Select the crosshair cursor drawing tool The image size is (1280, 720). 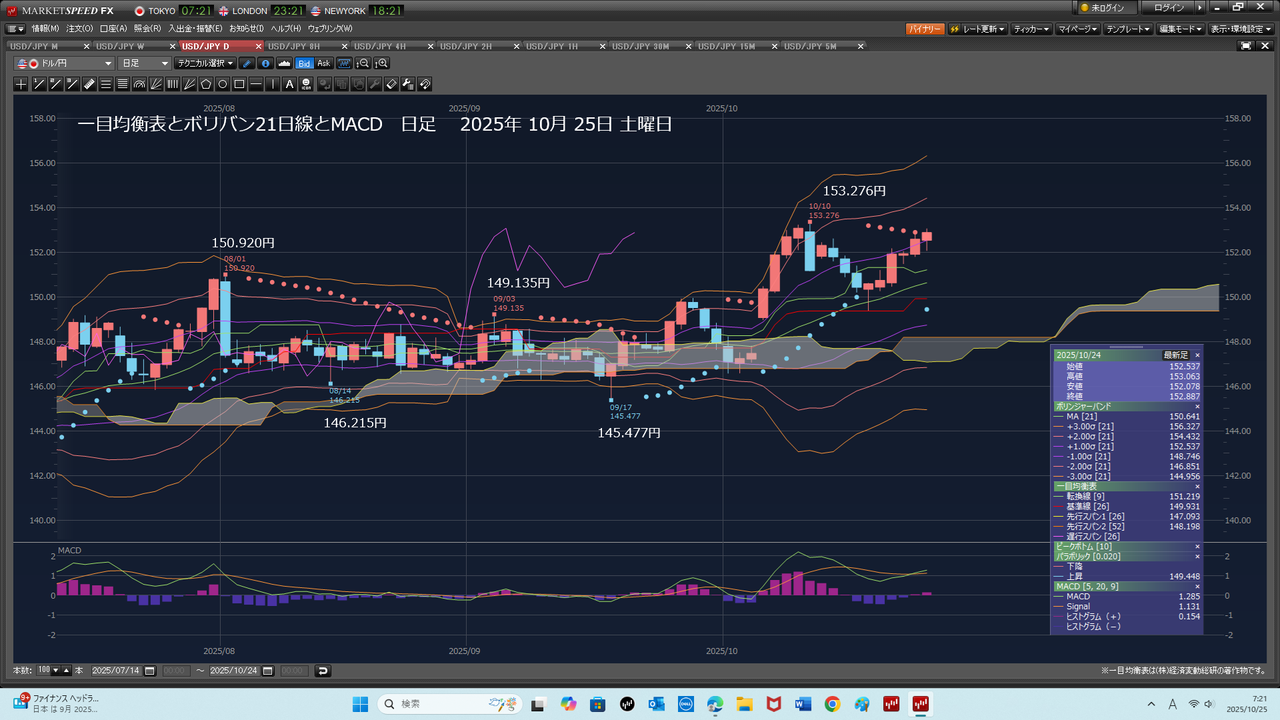click(x=21, y=84)
